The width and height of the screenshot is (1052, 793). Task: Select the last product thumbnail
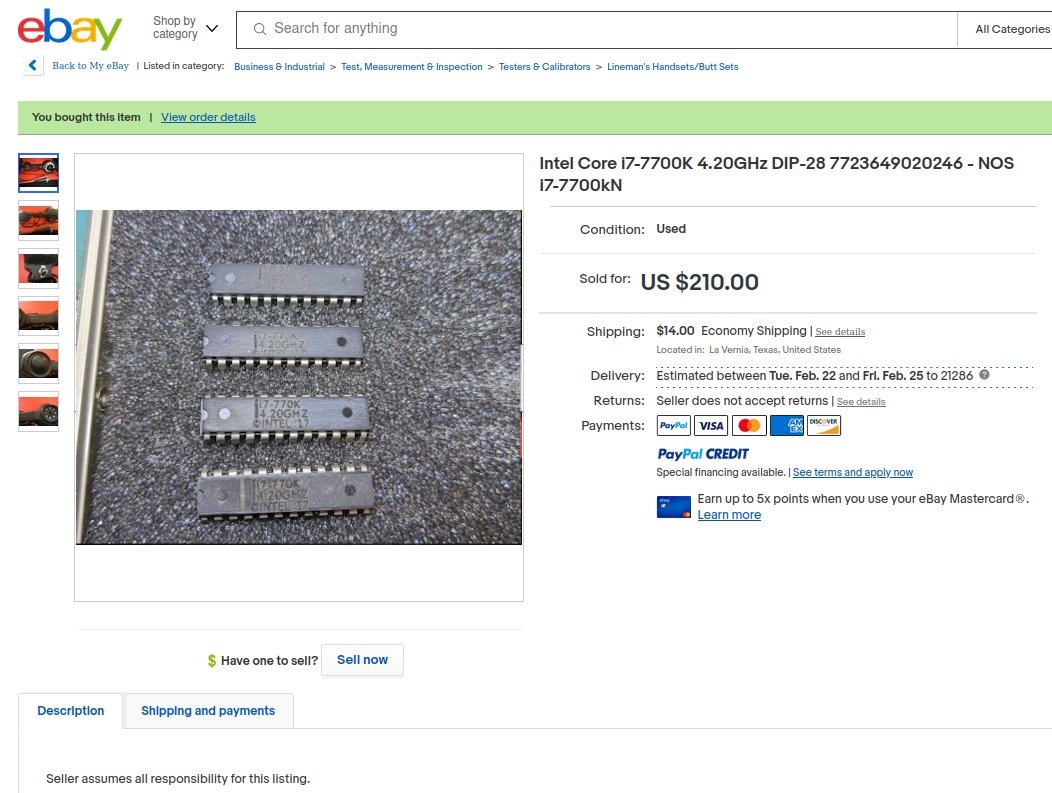(x=39, y=411)
